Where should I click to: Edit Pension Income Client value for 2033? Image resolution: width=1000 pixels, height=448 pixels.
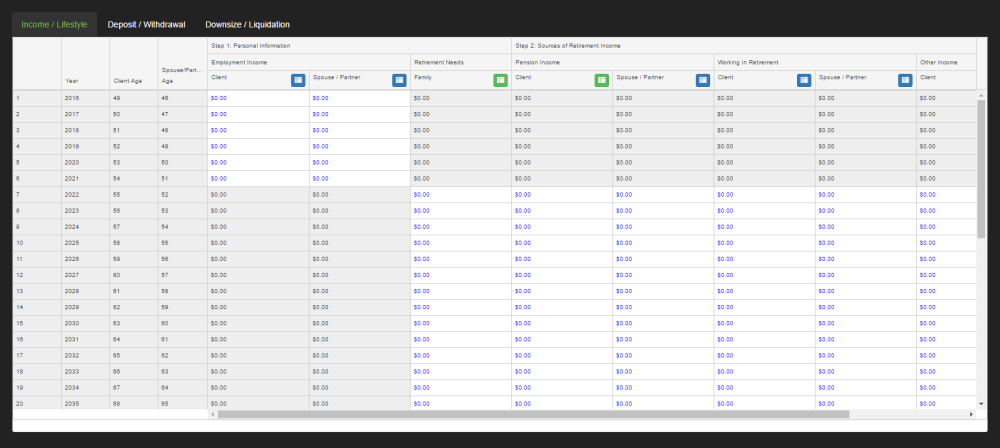point(562,371)
